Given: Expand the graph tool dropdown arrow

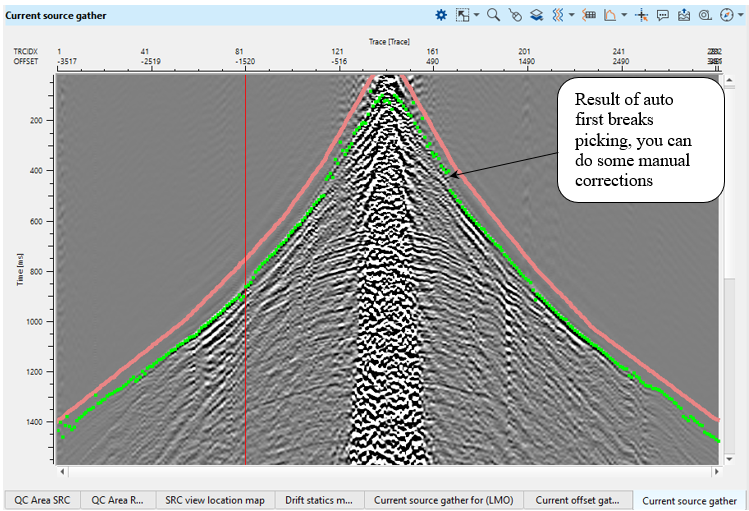Looking at the screenshot, I should click(624, 15).
